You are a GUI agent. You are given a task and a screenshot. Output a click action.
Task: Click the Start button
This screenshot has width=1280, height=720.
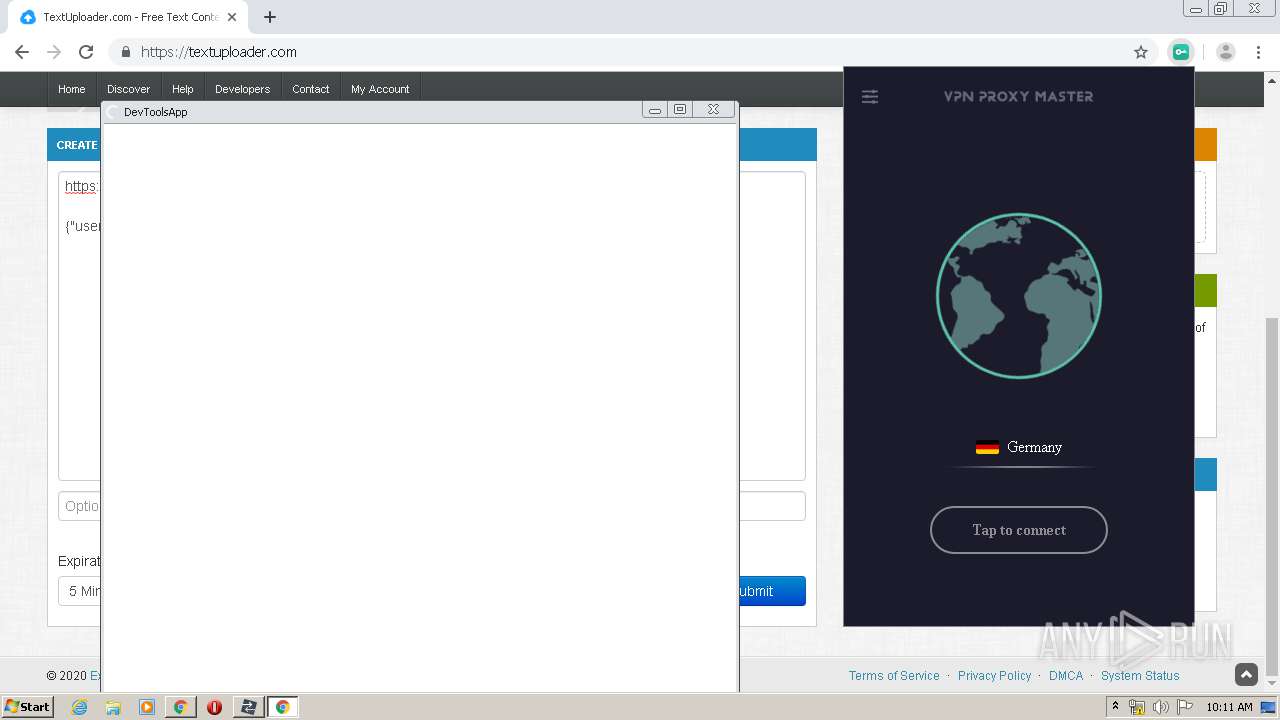tap(28, 707)
